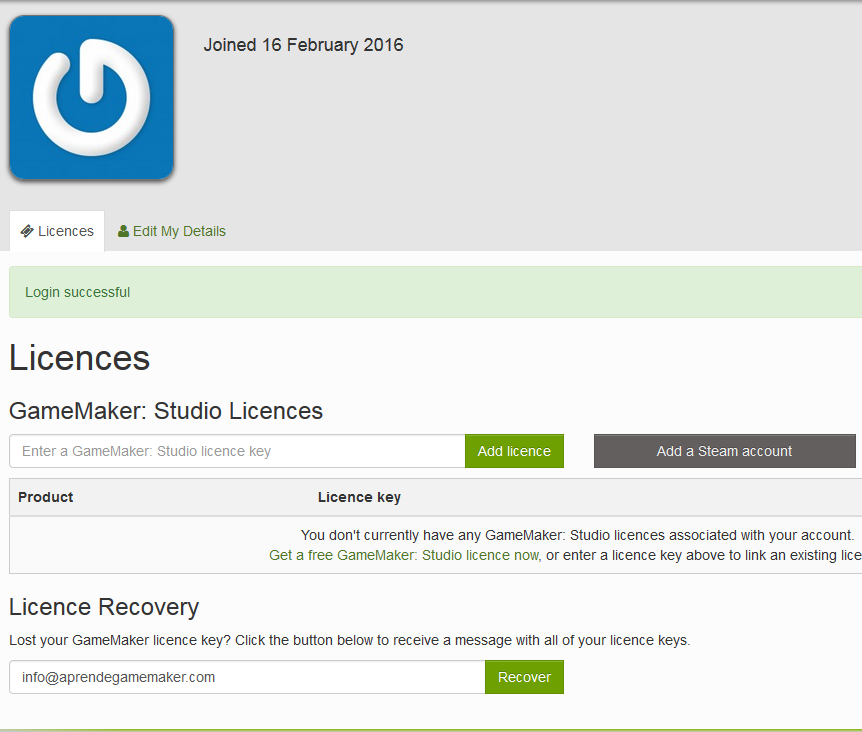
Task: Click the Joined 16 February 2016 text
Action: click(x=303, y=45)
